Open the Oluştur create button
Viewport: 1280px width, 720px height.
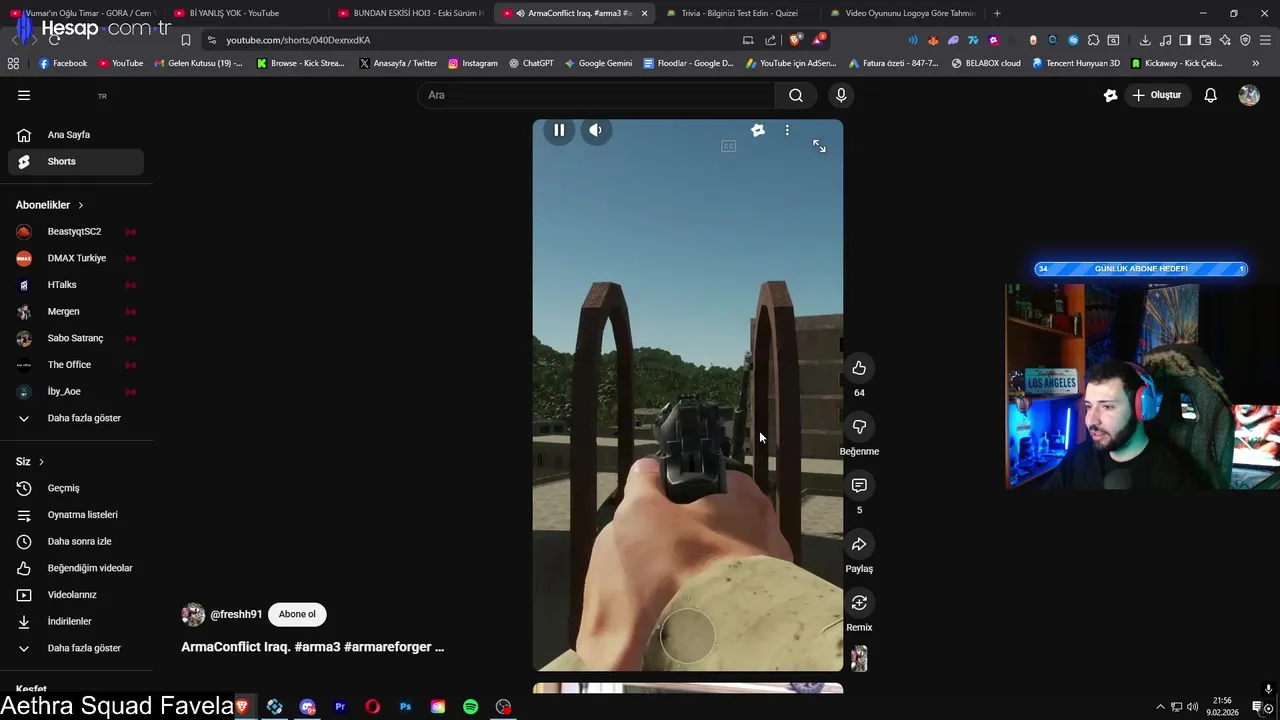pos(1157,95)
